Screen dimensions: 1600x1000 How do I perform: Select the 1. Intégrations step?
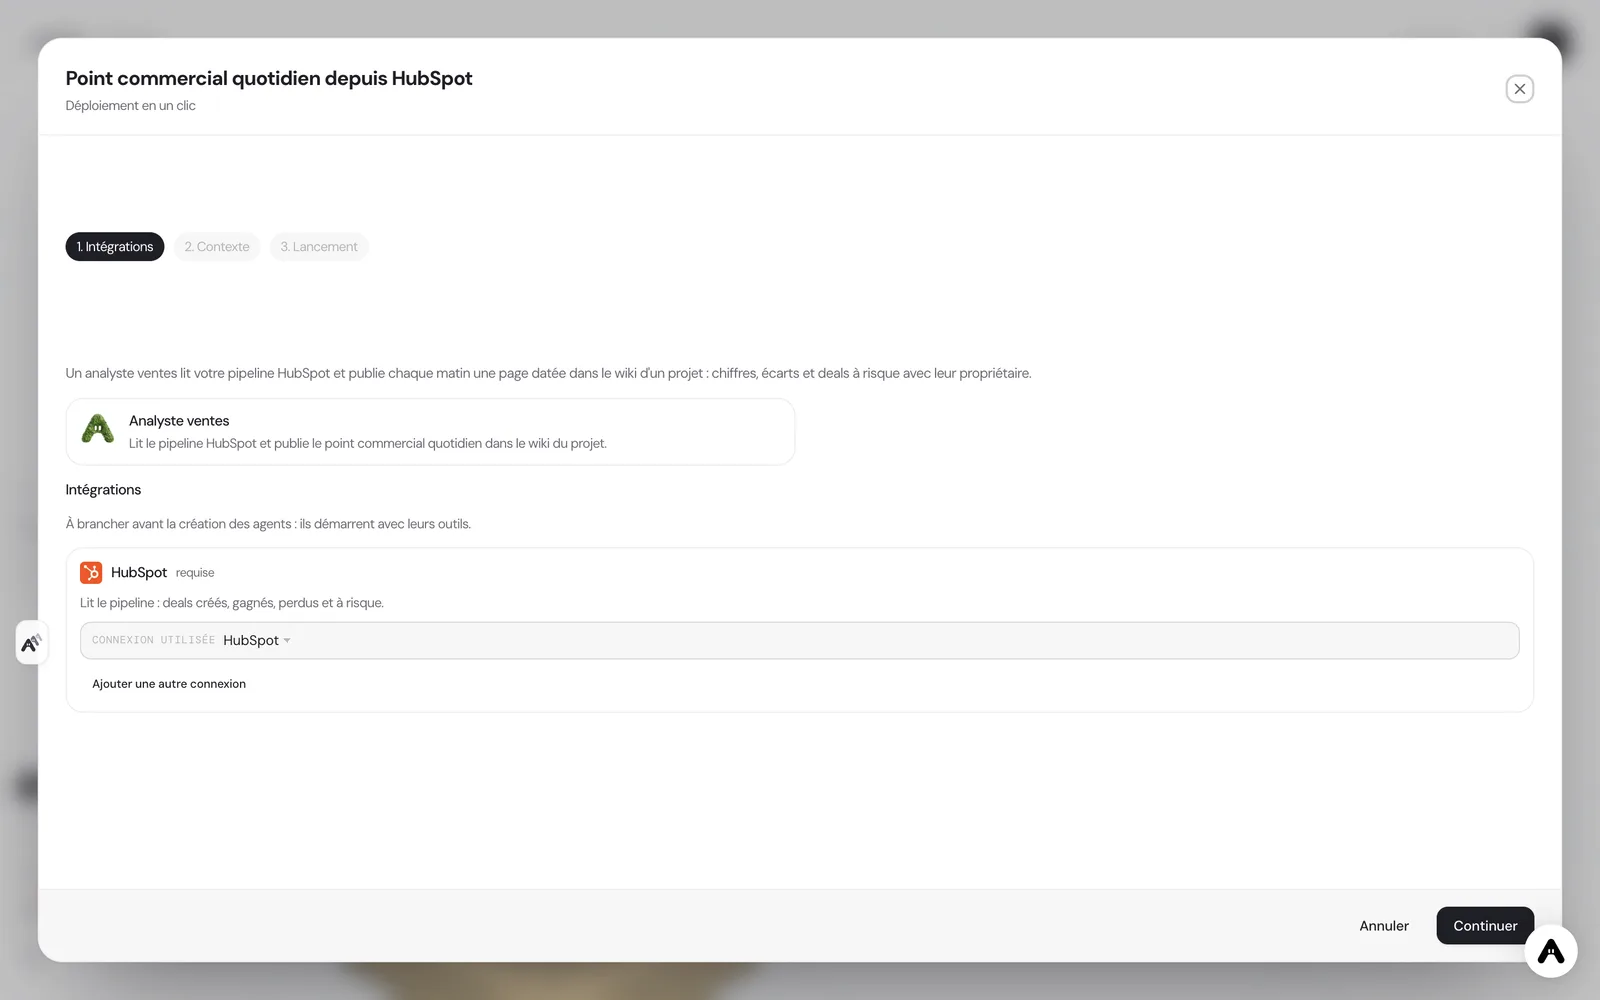pos(115,247)
